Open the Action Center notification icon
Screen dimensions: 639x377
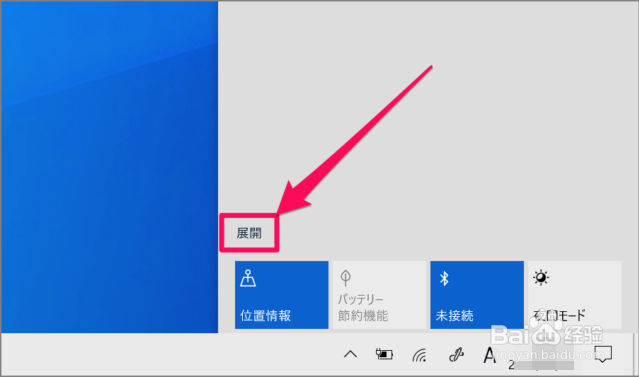[603, 354]
